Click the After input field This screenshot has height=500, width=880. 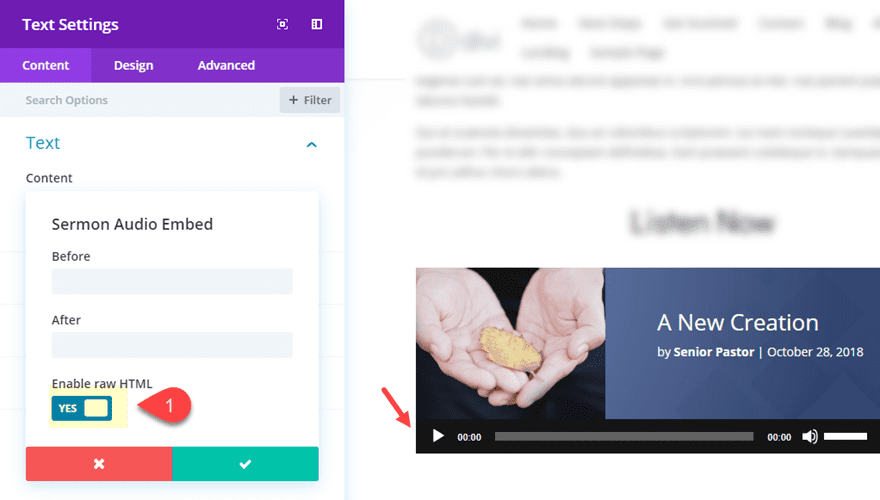pyautogui.click(x=172, y=345)
